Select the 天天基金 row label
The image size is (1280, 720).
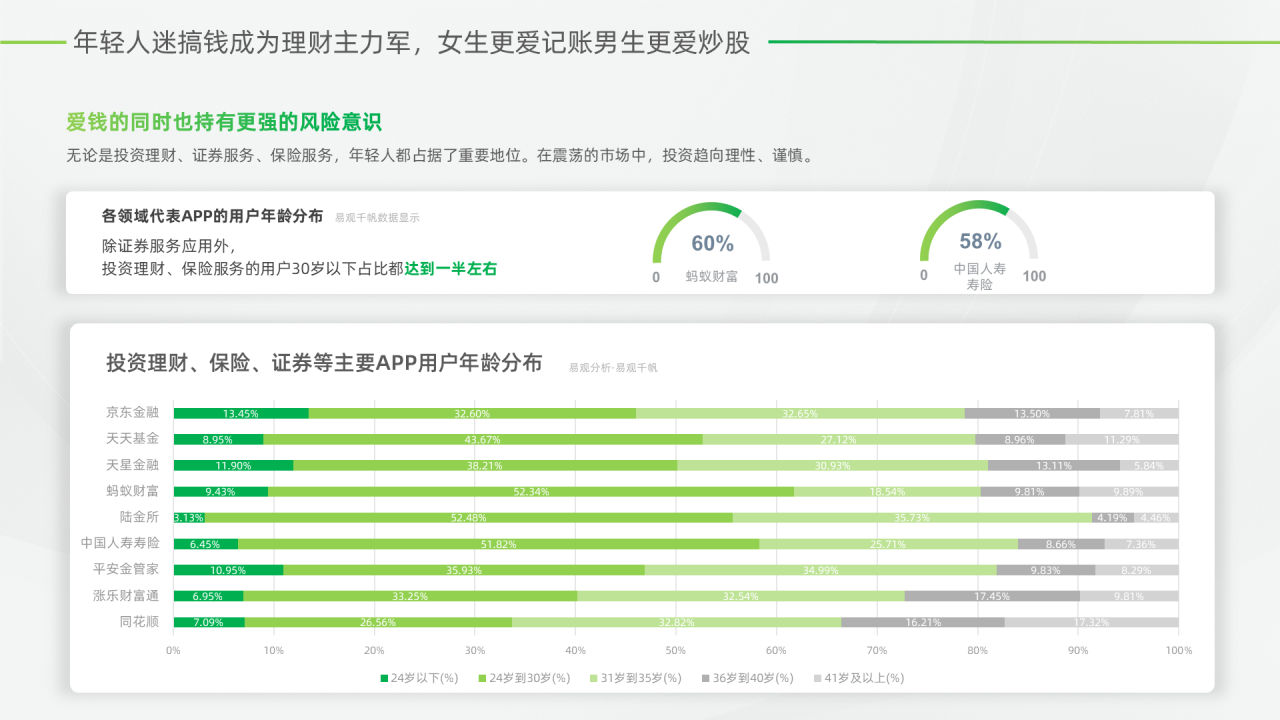click(133, 438)
